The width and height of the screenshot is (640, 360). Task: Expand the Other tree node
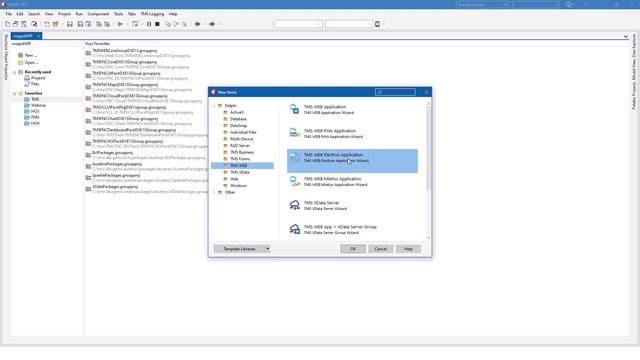click(214, 192)
